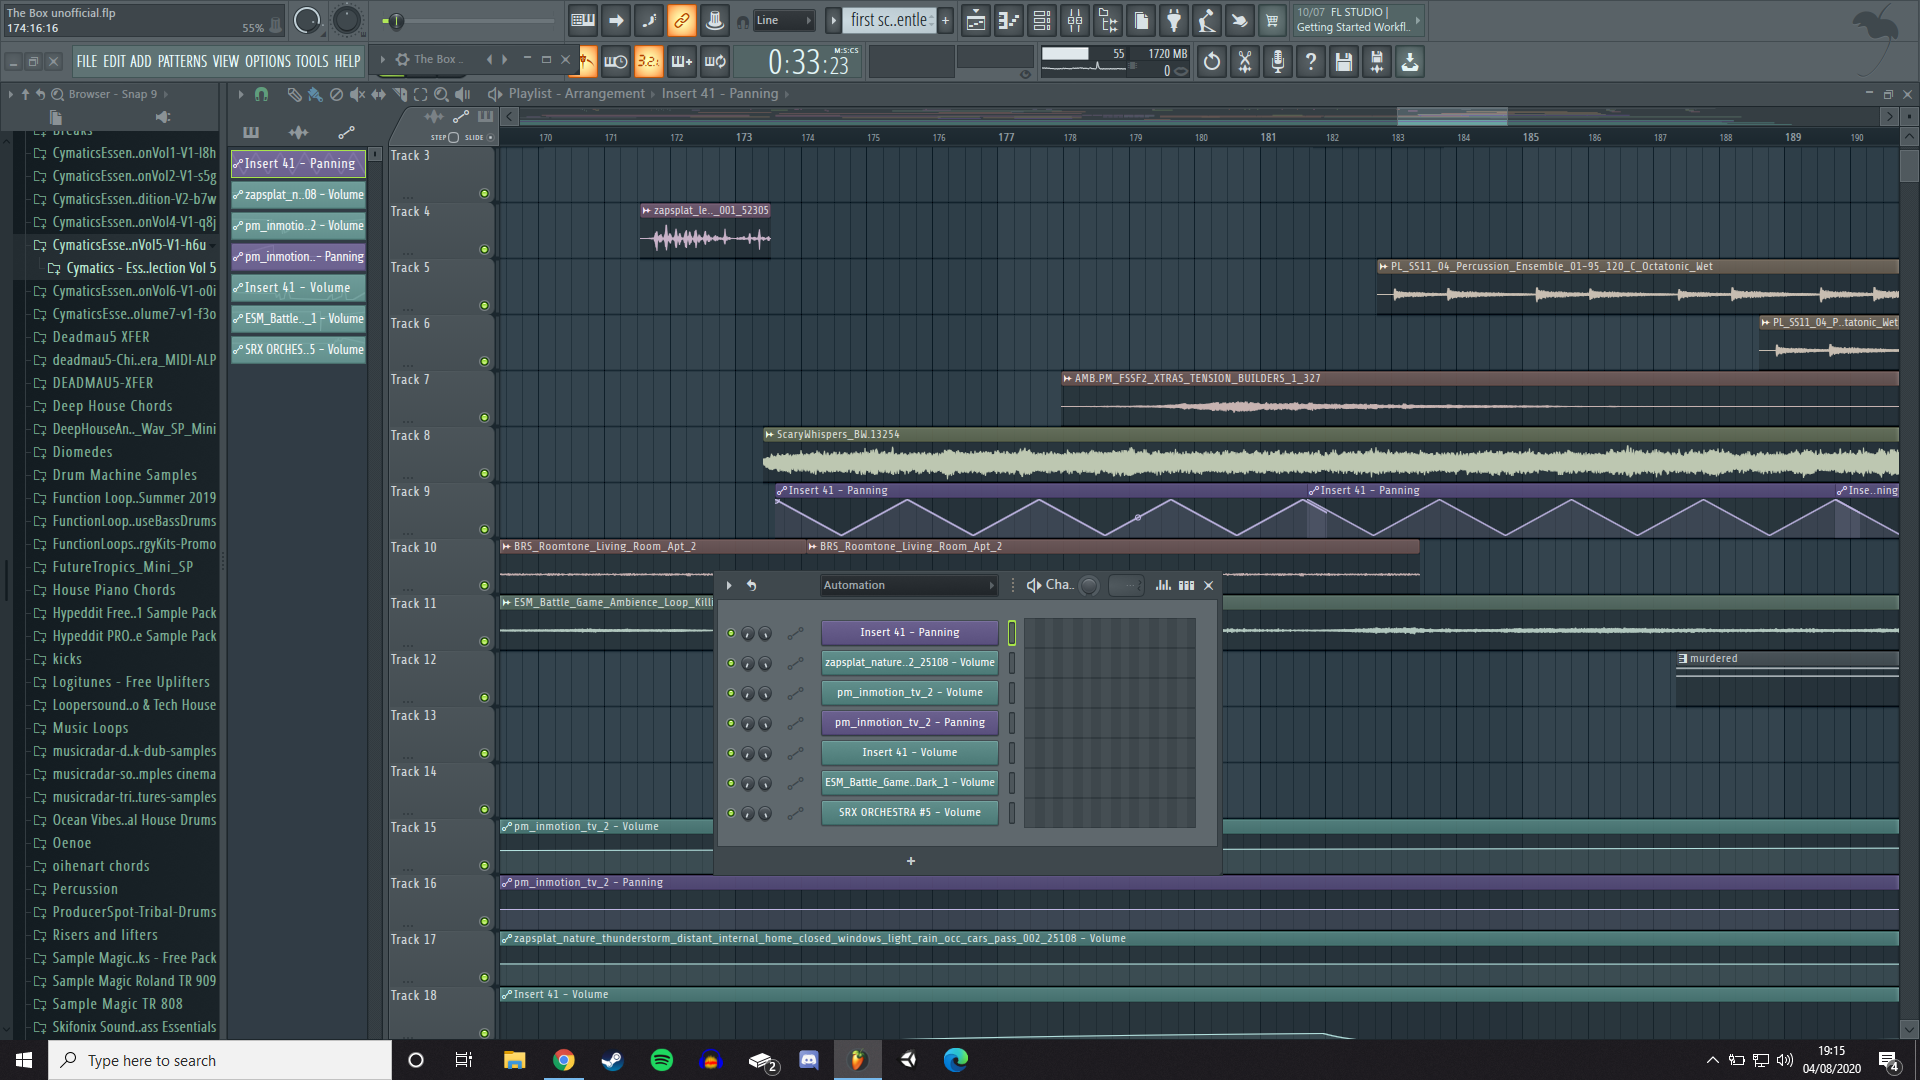The width and height of the screenshot is (1920, 1080).
Task: Expand the Deep House Chords folder
Action: click(112, 406)
